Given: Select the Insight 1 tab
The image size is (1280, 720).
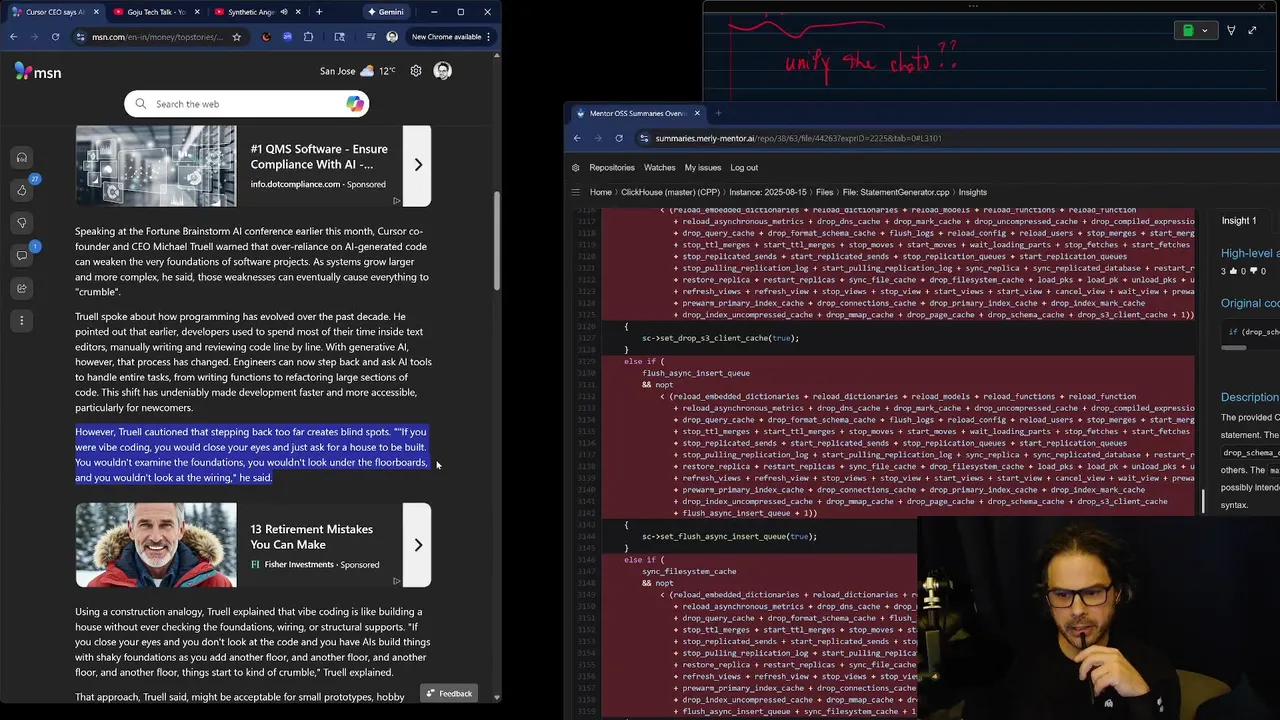Looking at the screenshot, I should pyautogui.click(x=1238, y=220).
